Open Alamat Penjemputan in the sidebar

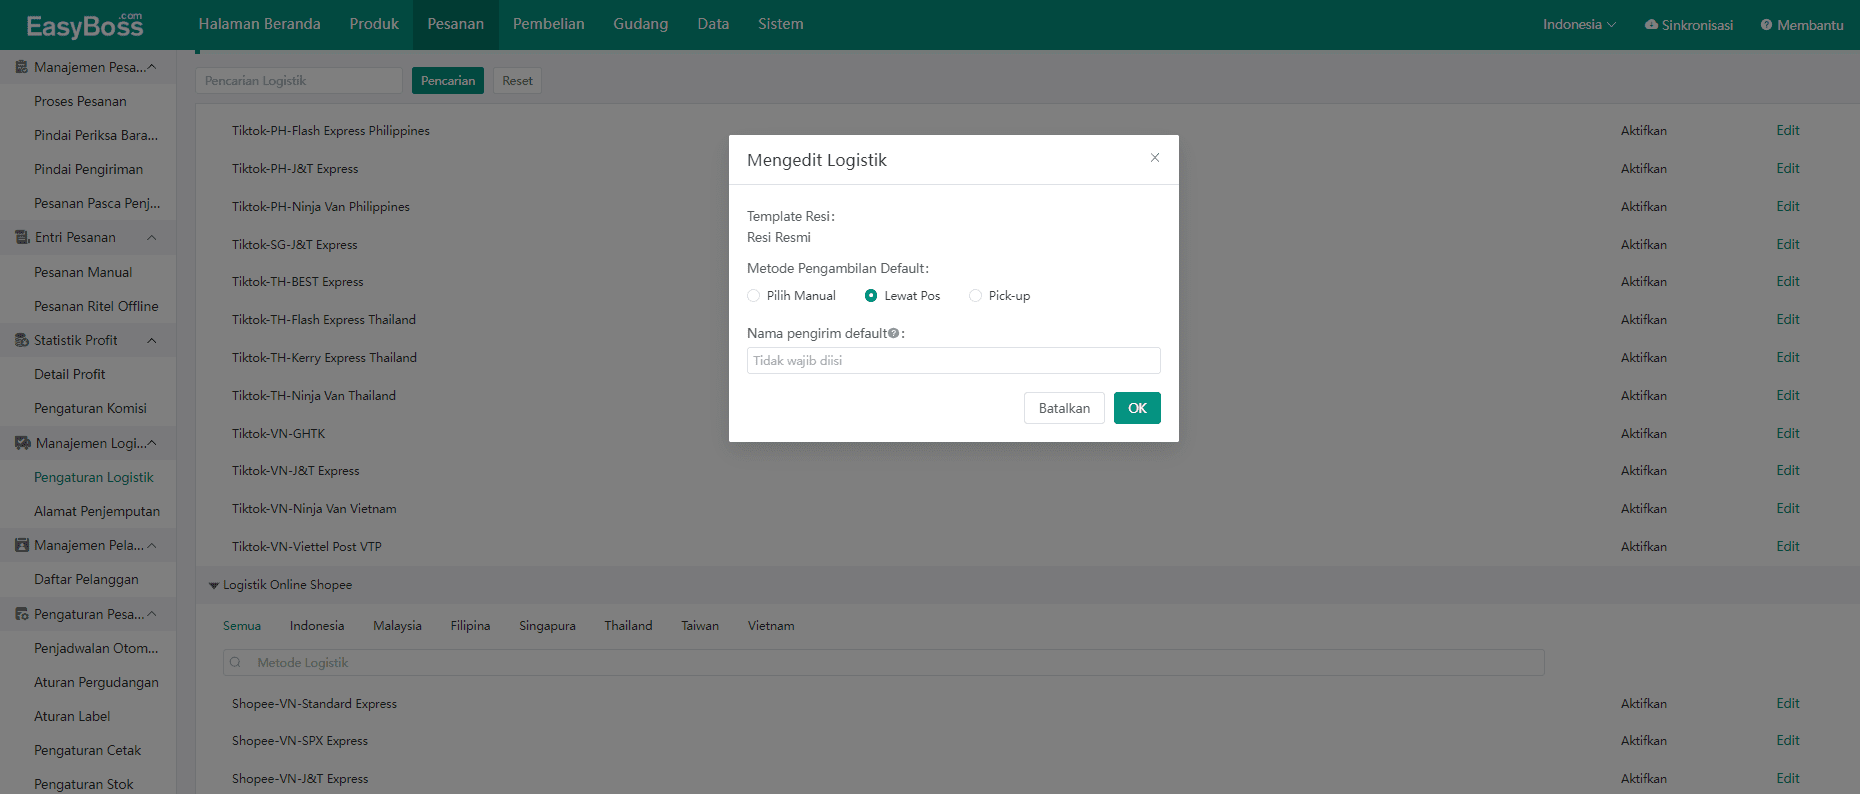click(97, 511)
